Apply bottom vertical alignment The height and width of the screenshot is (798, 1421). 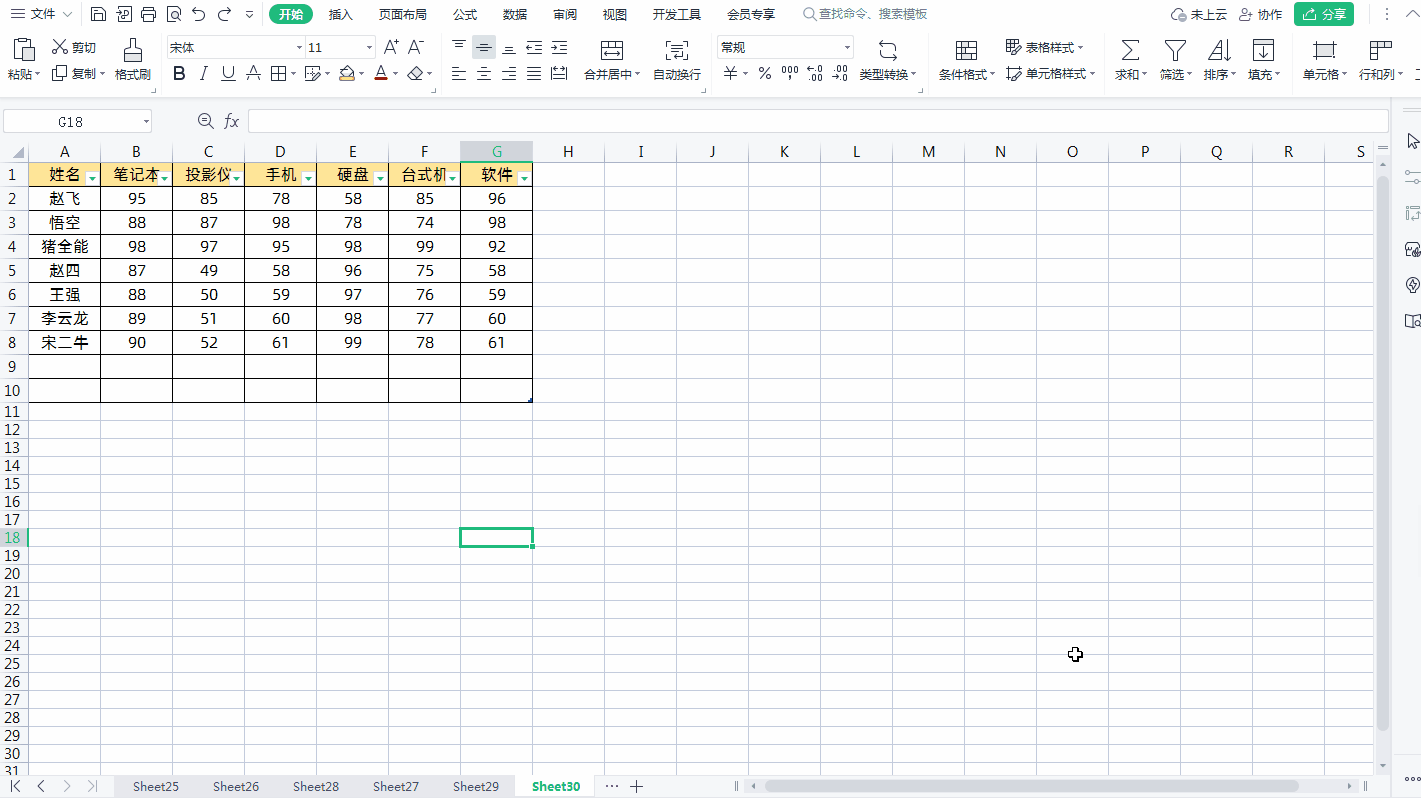coord(509,47)
